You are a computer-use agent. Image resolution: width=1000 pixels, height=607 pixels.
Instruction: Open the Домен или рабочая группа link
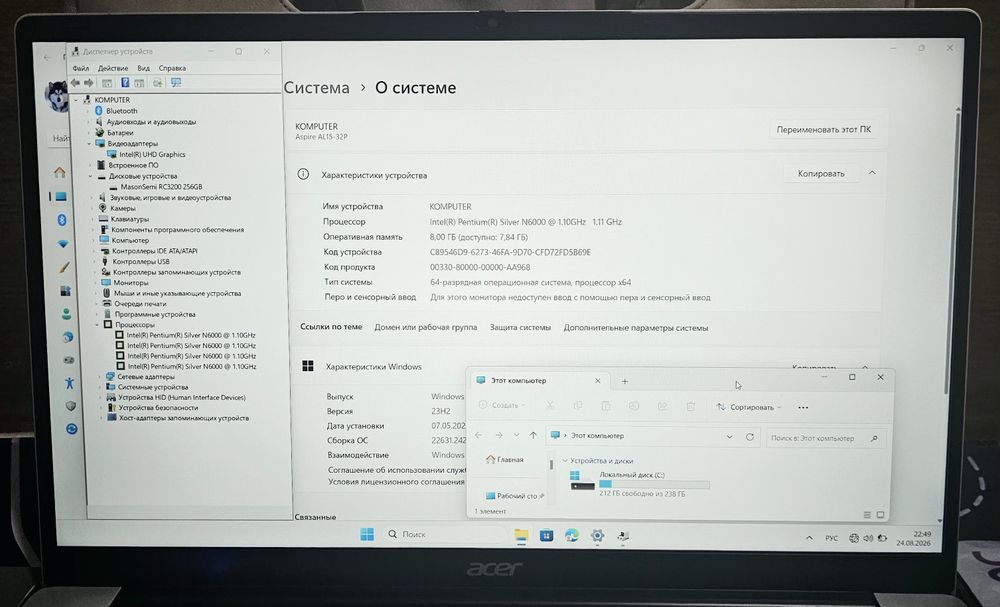(x=425, y=327)
